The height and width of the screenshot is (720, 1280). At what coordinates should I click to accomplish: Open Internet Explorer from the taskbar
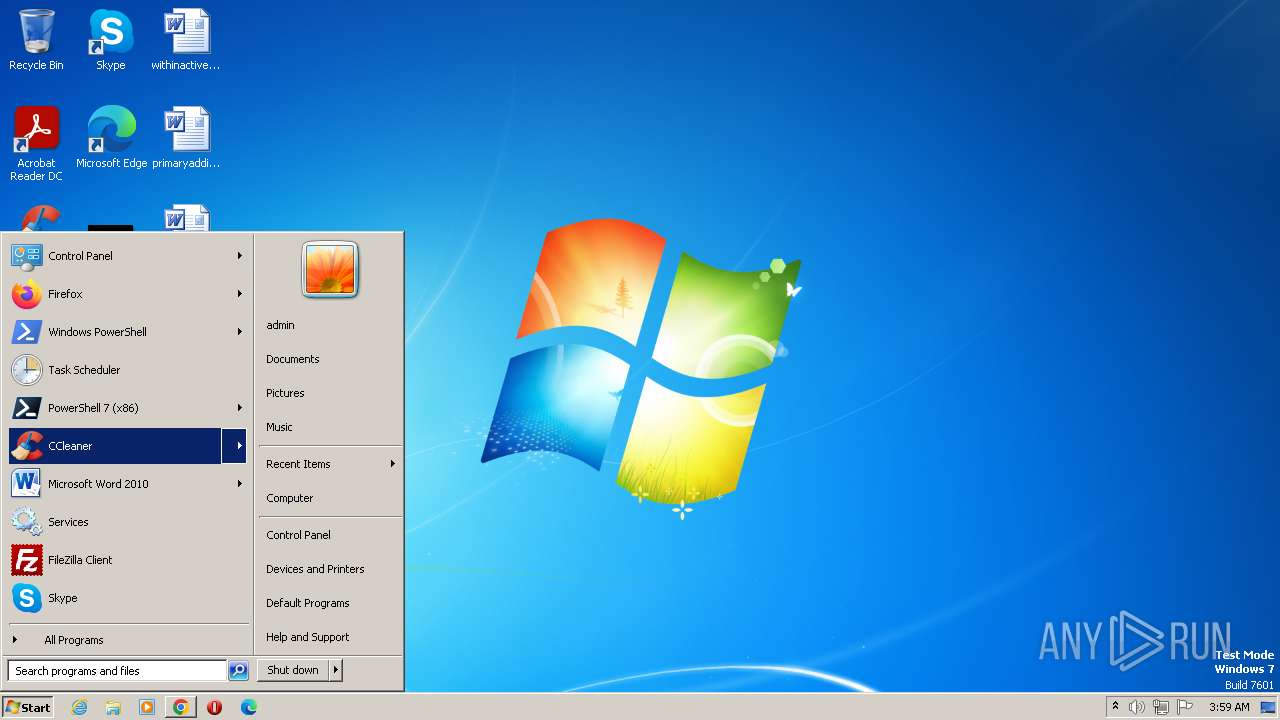click(x=80, y=707)
